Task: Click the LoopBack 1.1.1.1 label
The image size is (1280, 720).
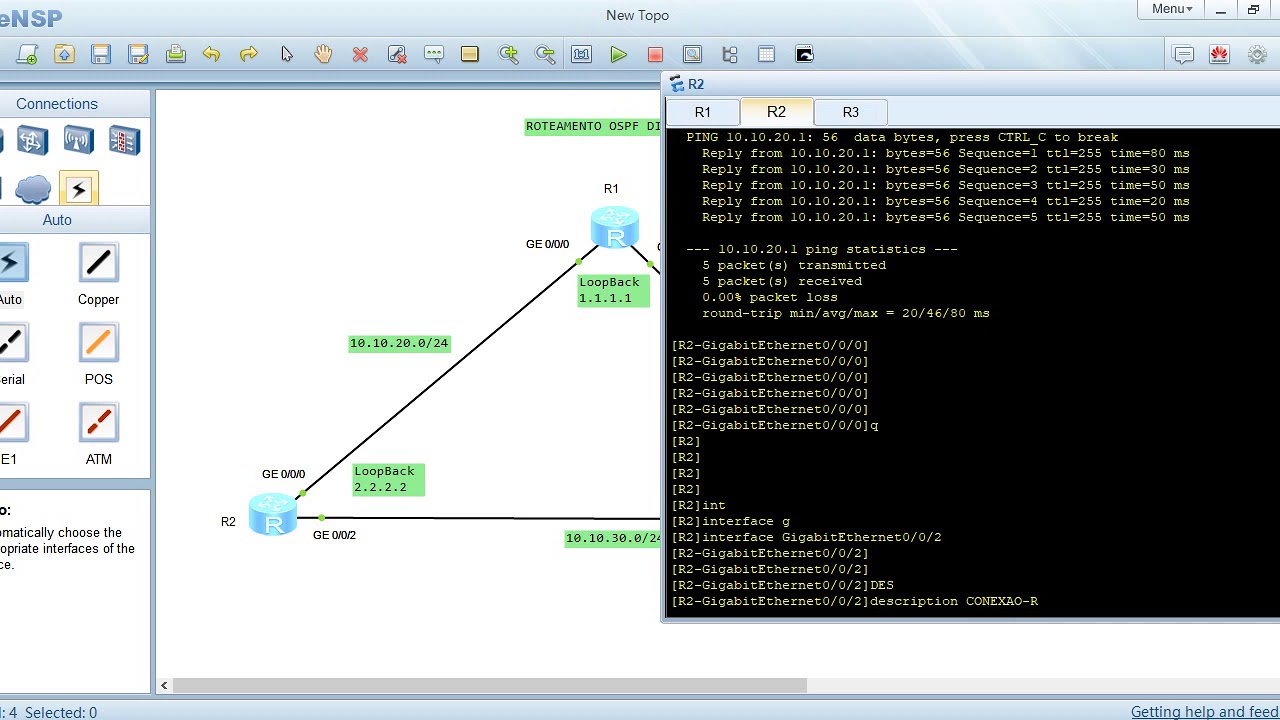Action: 613,290
